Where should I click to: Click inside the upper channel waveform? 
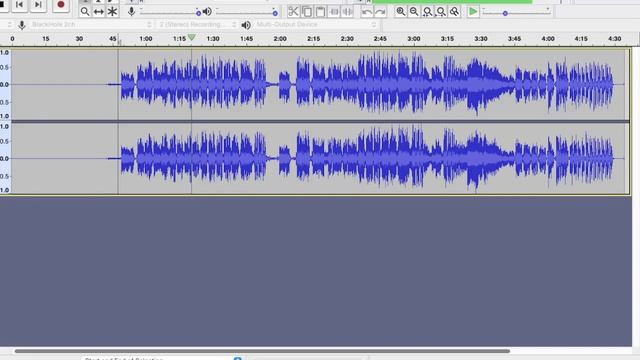[x=318, y=84]
